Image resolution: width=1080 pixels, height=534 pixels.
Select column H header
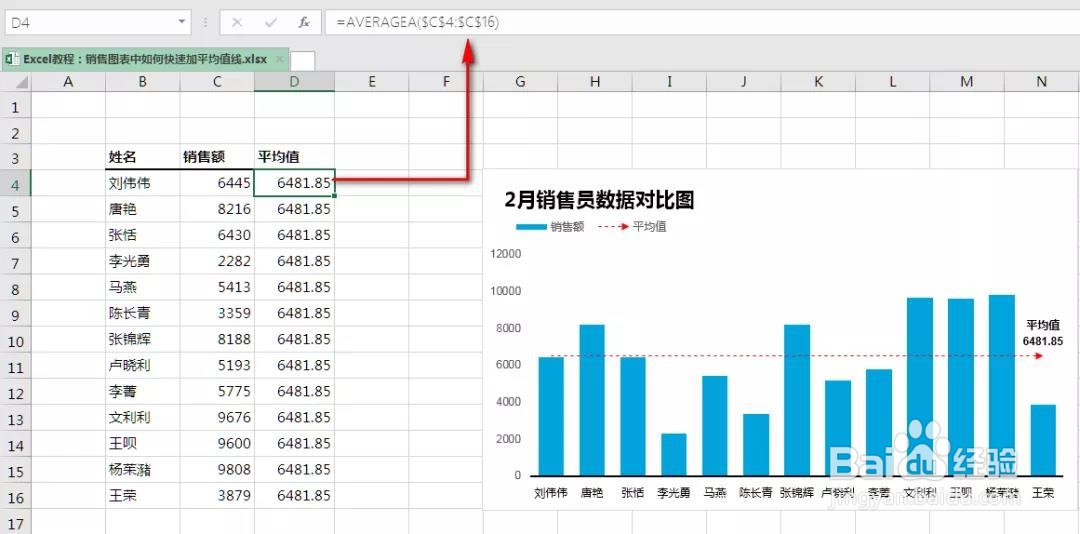tap(595, 82)
